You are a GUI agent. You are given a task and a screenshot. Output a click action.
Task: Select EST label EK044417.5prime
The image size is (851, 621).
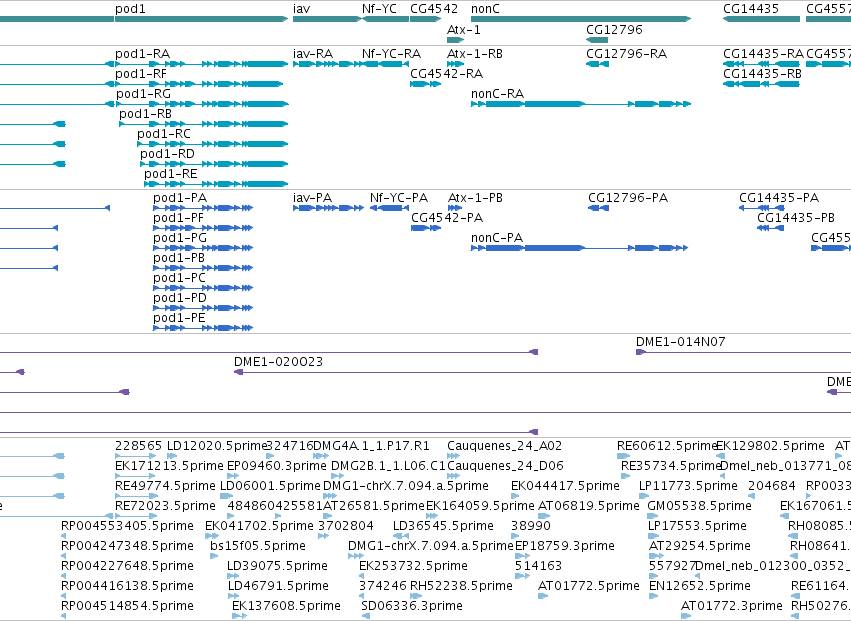point(566,486)
